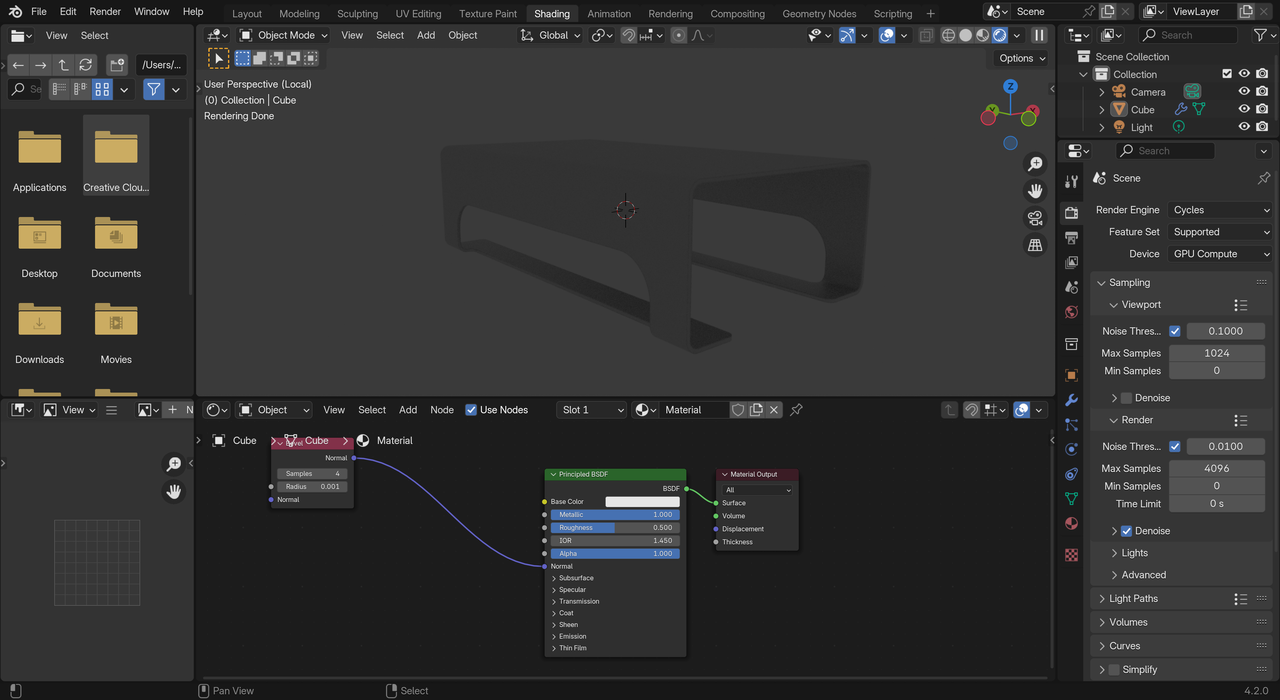Click the viewport zoom magnifier gizmo
Screen dimensions: 1280x700
pyautogui.click(x=1035, y=163)
